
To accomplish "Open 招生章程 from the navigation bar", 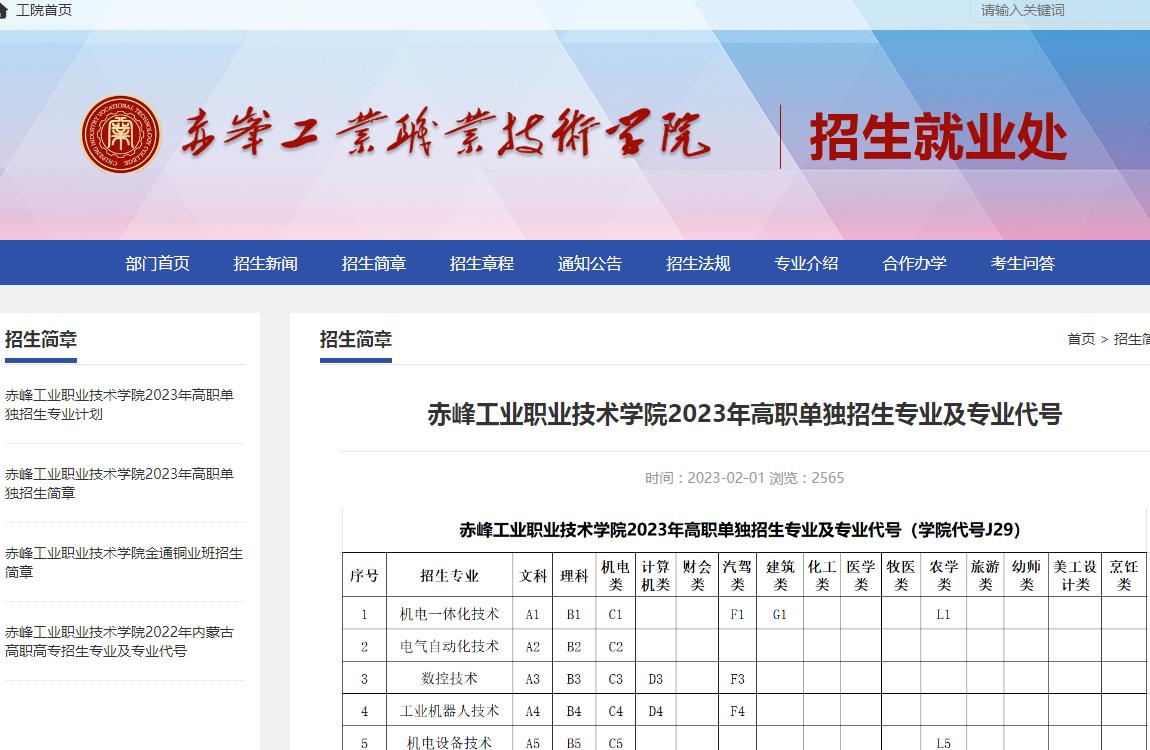I will (482, 263).
